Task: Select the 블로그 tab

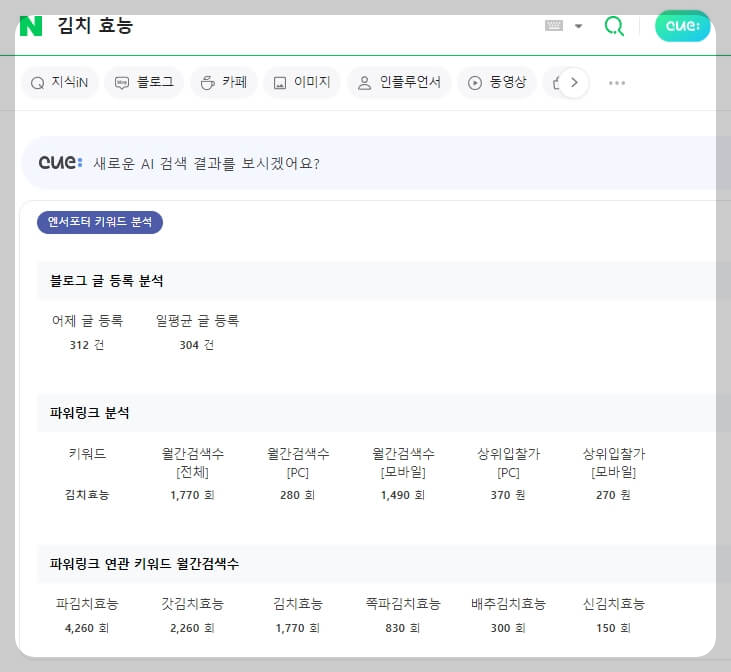Action: pos(144,83)
